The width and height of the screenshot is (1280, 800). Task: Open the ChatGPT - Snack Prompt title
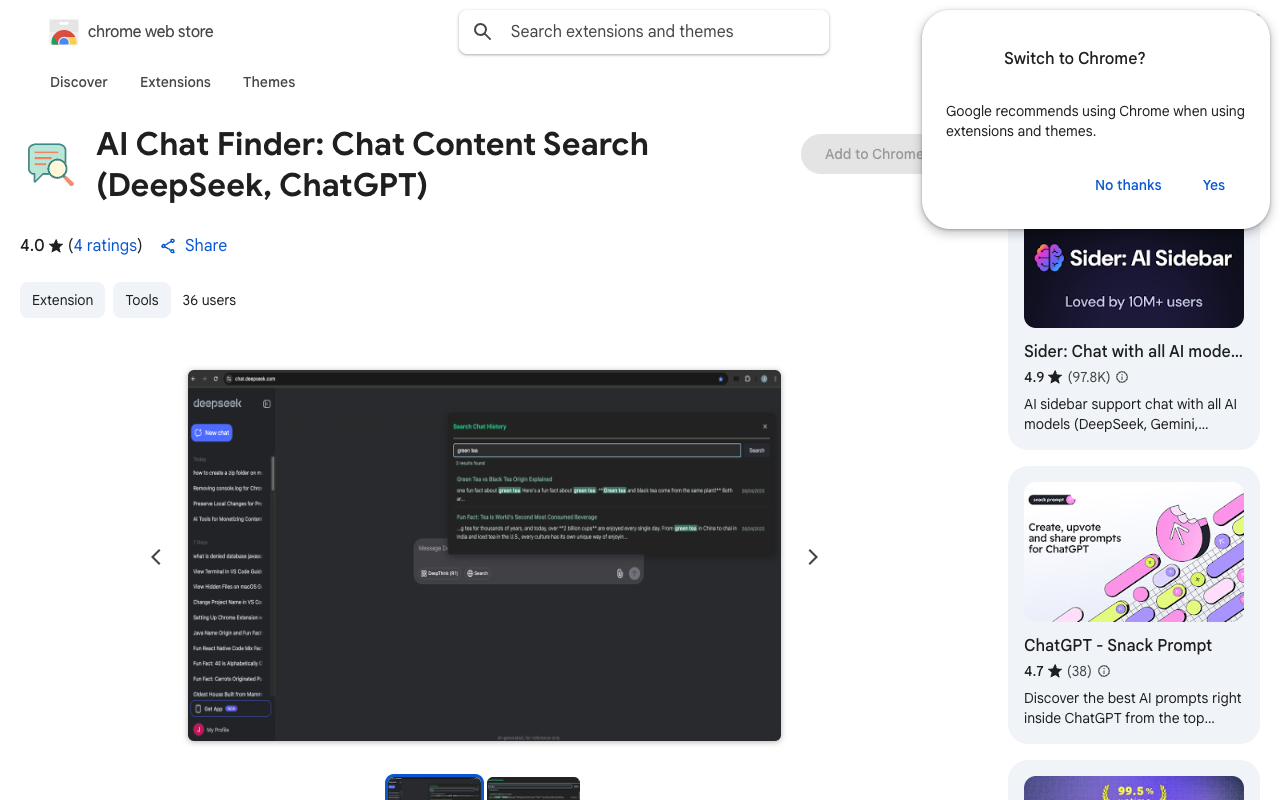click(x=1118, y=645)
